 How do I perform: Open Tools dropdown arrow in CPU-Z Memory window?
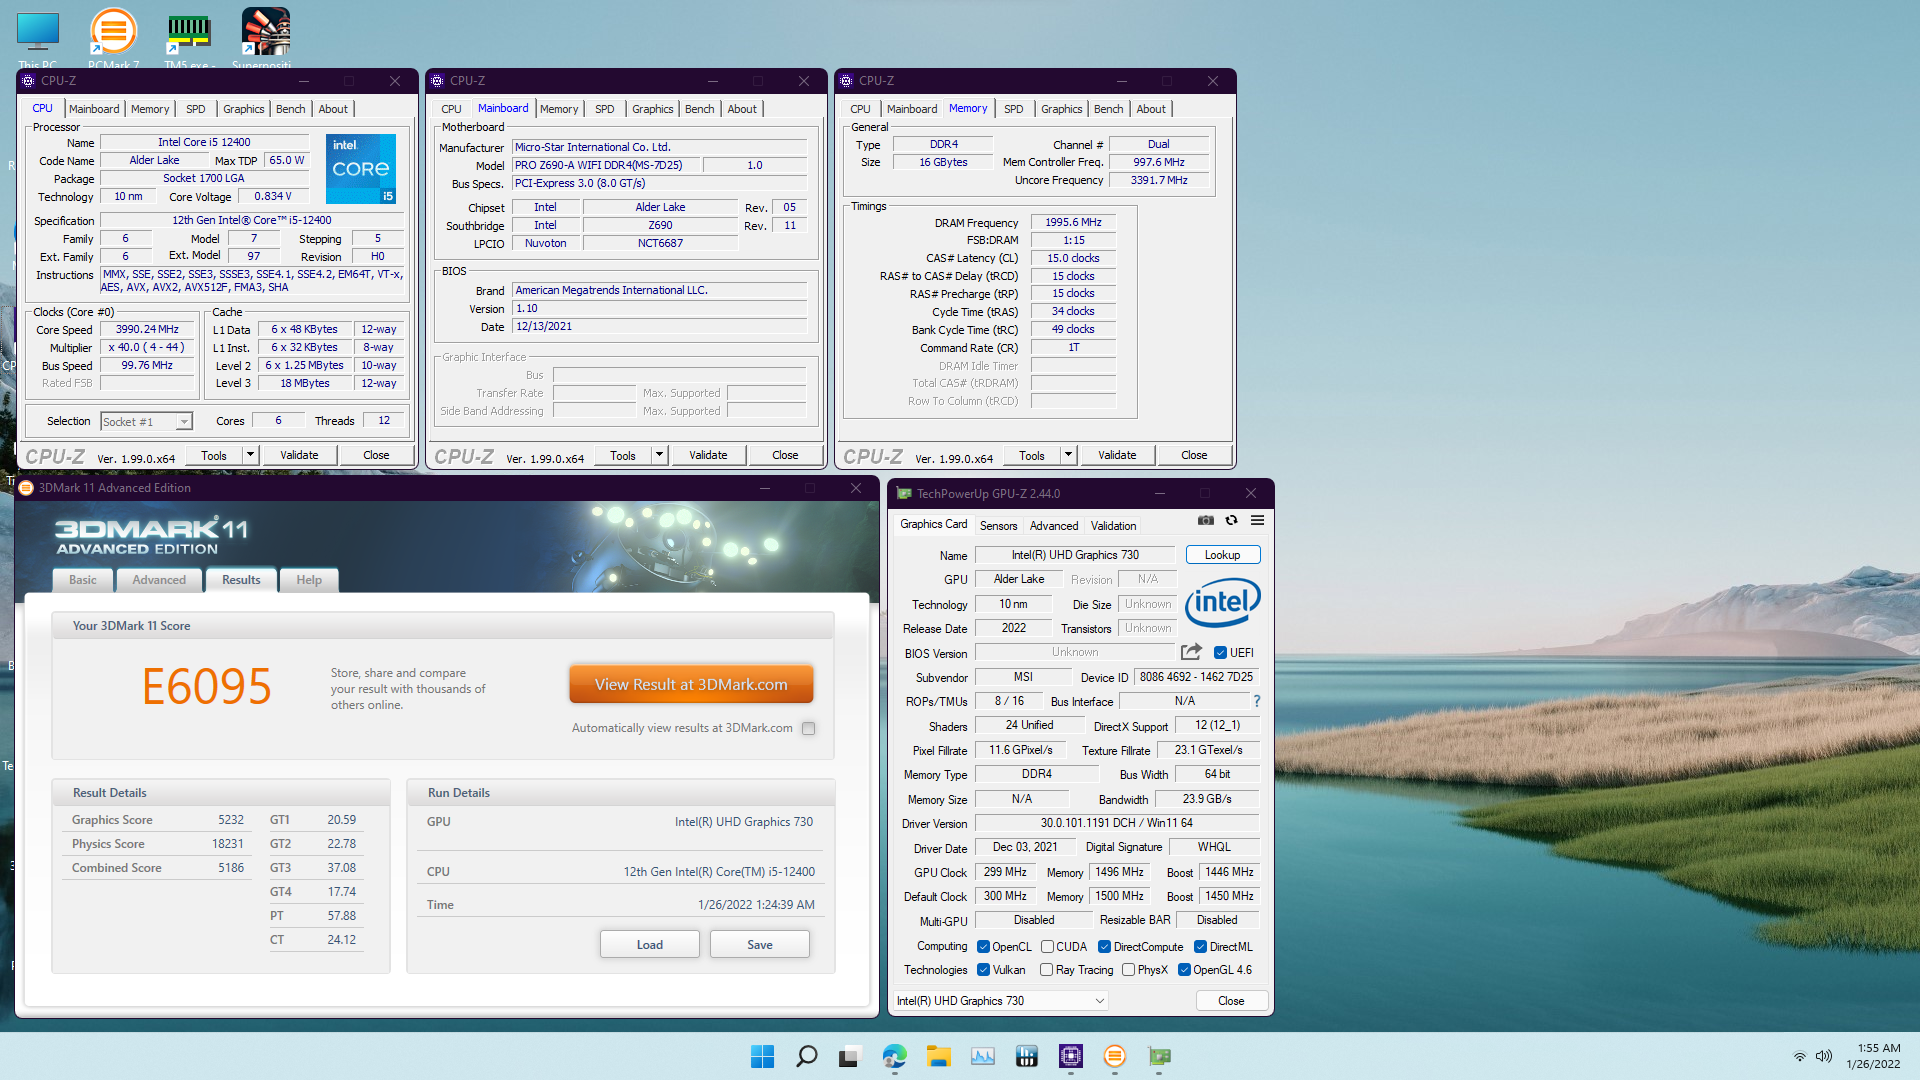tap(1068, 455)
